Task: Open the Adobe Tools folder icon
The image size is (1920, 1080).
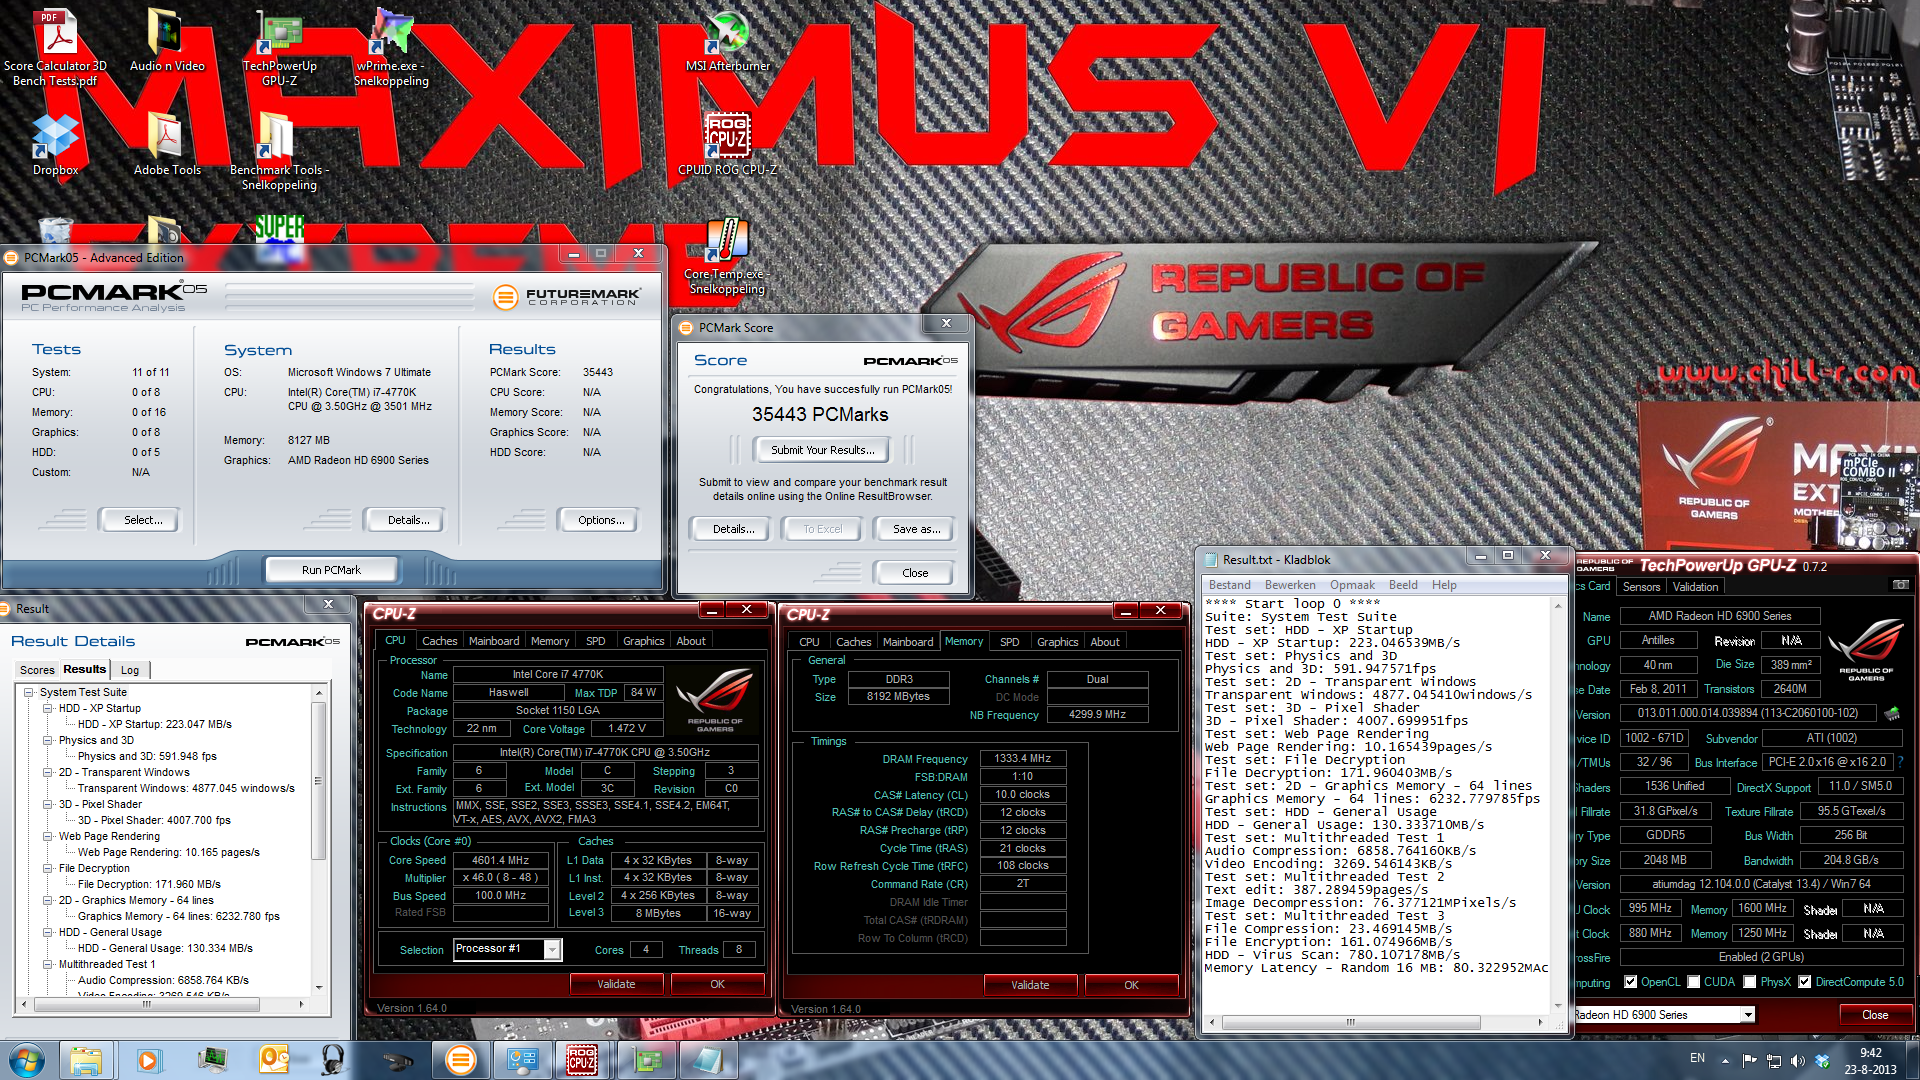Action: 167,145
